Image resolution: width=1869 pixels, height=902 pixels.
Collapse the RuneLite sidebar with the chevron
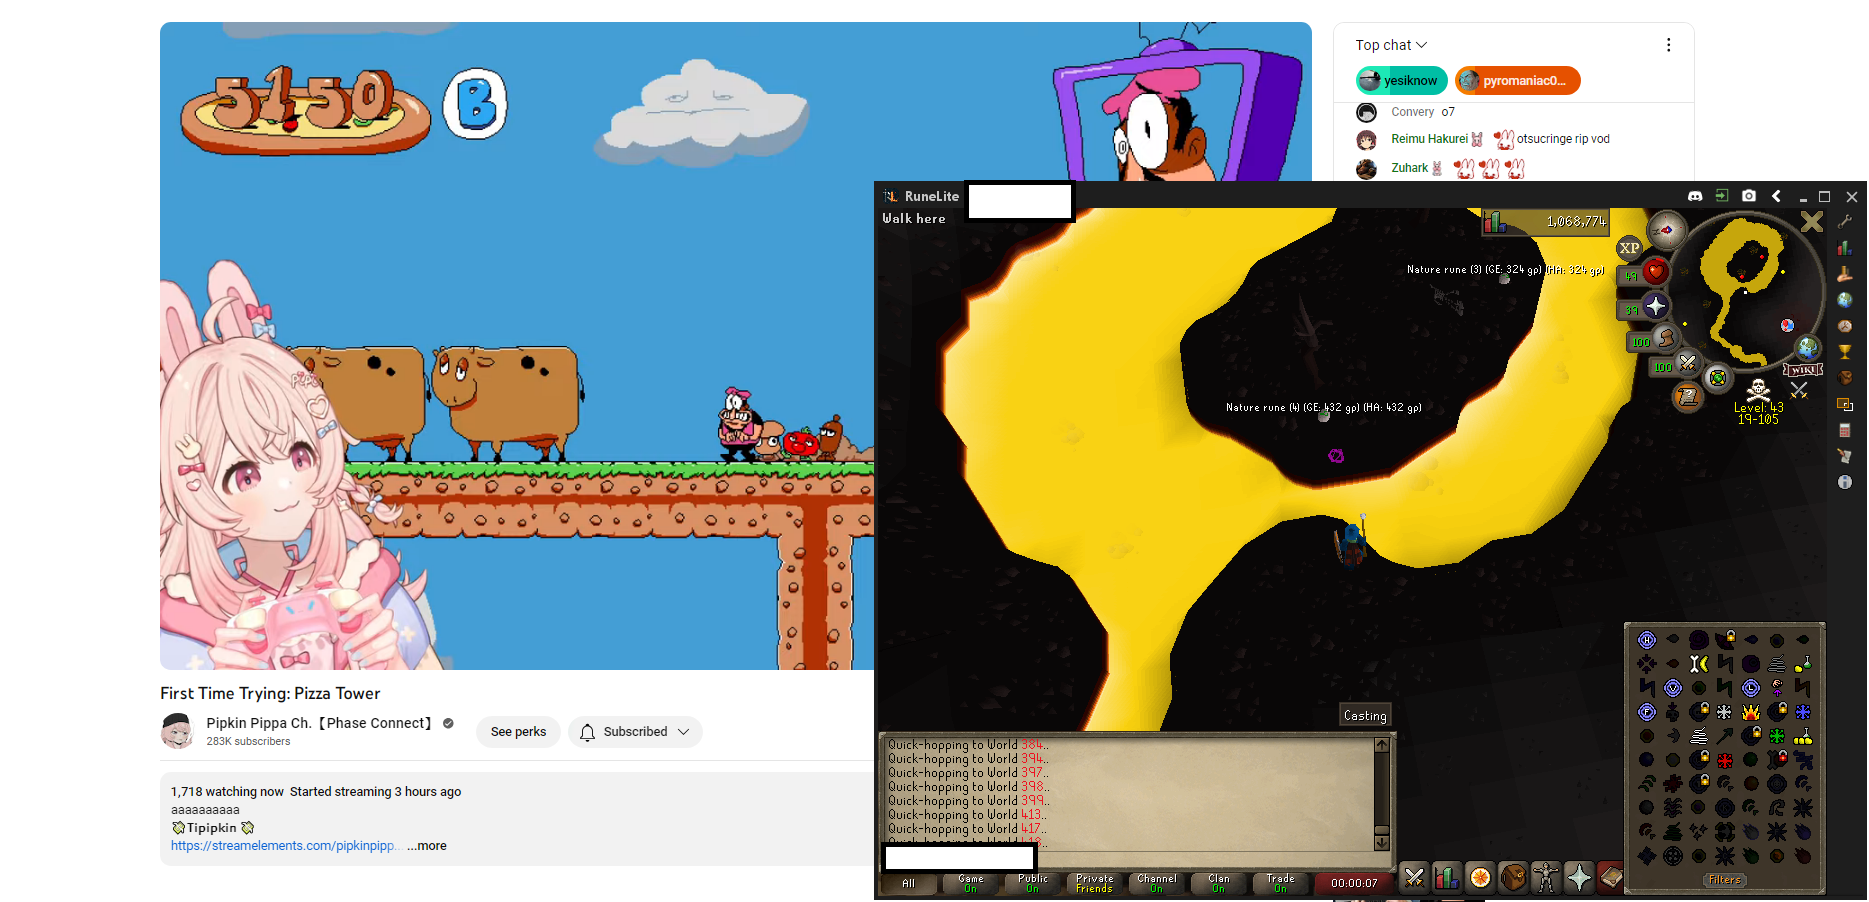pos(1776,196)
